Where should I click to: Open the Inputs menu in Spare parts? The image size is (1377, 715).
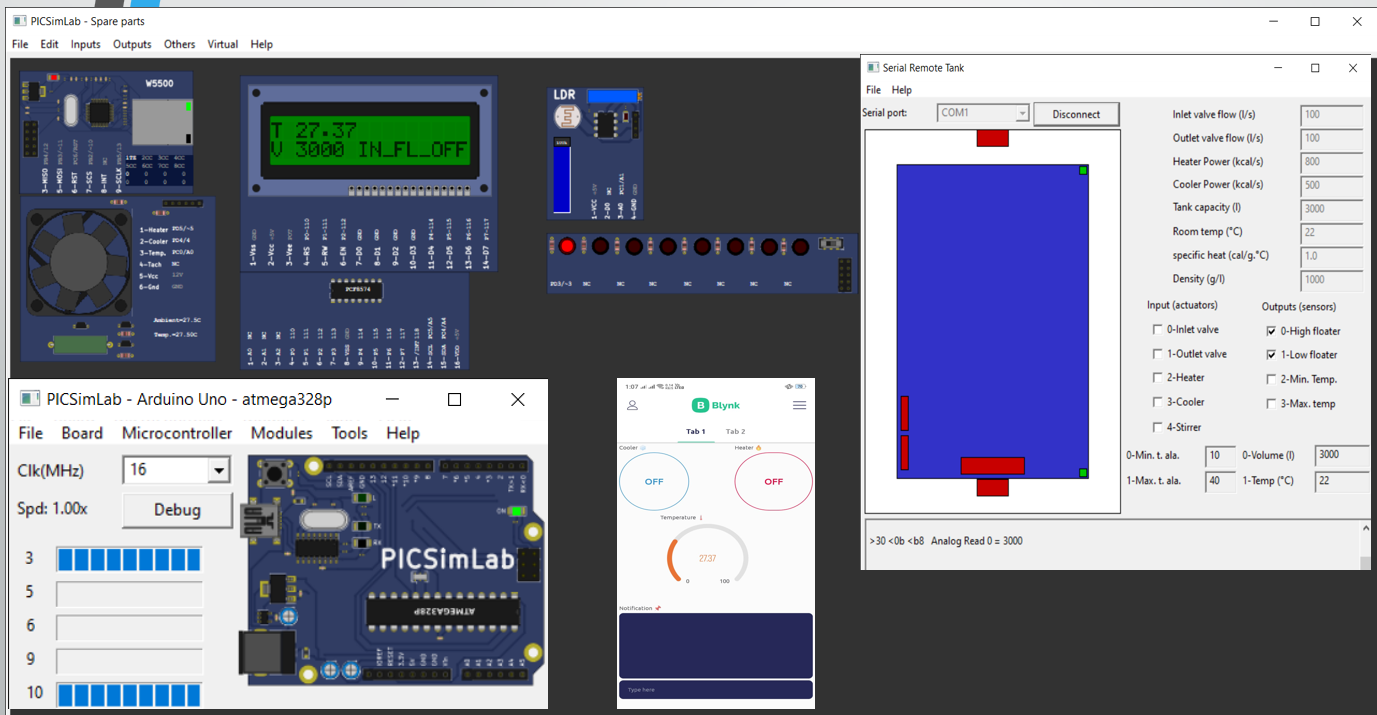tap(85, 44)
